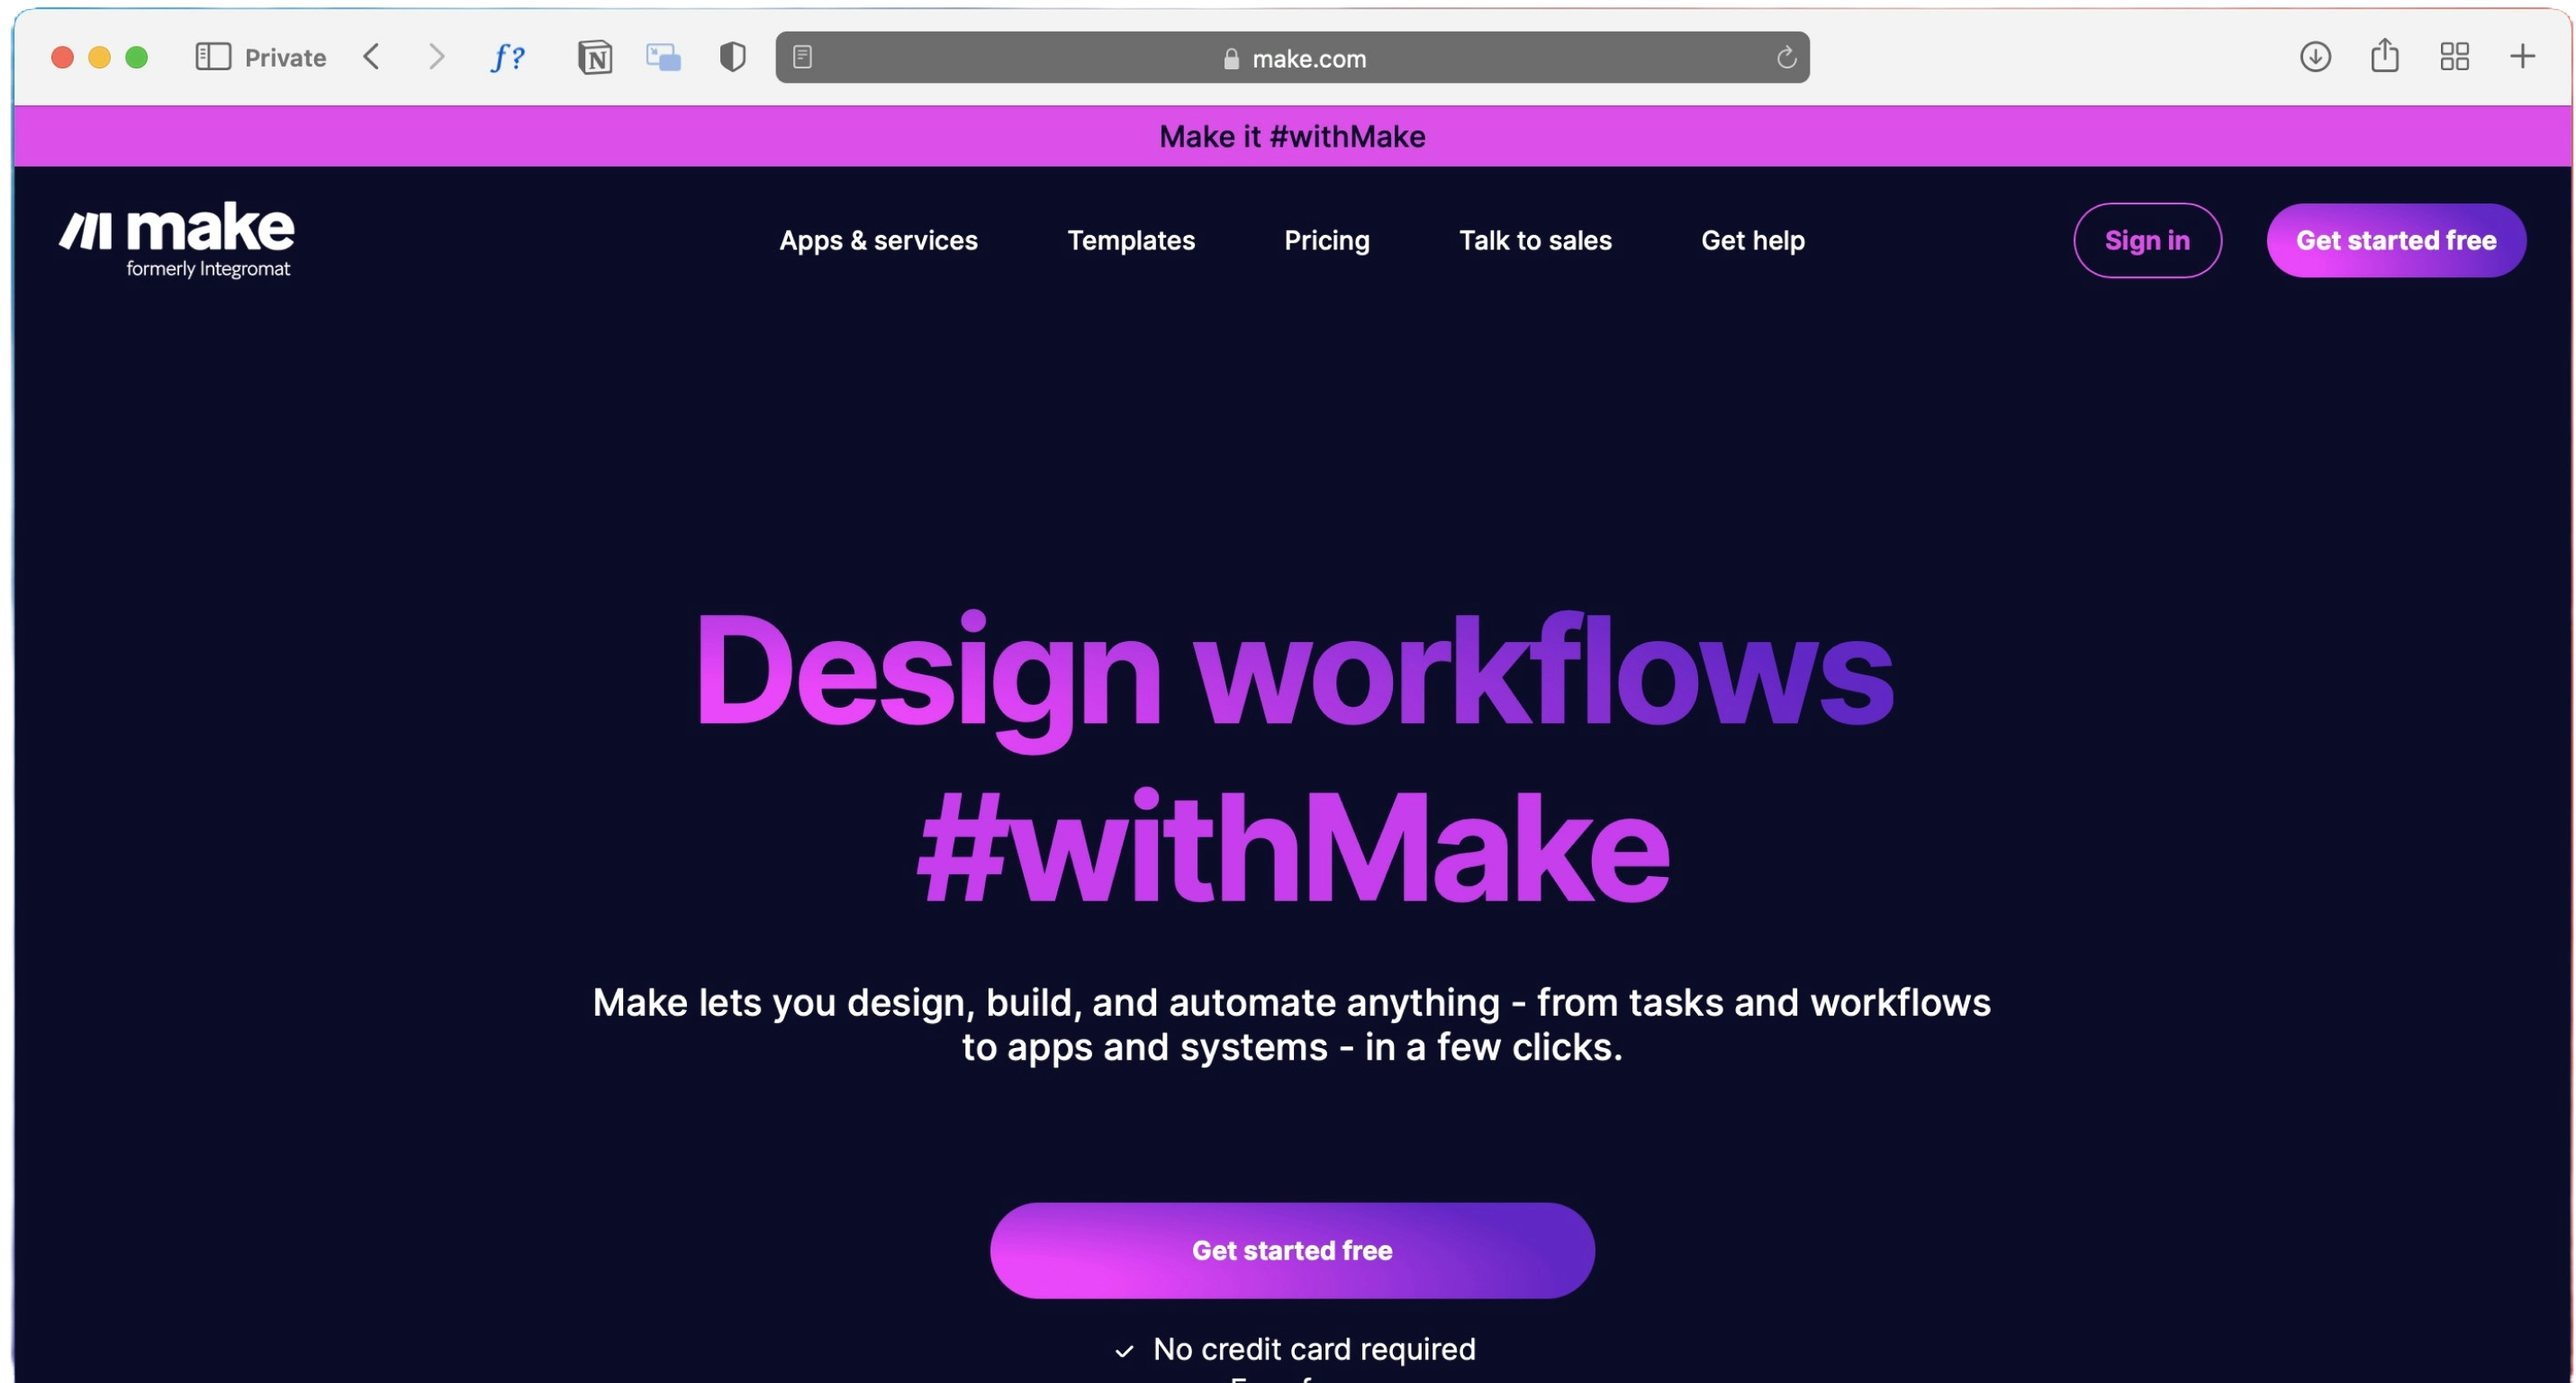Go to Templates in navigation

click(1130, 241)
